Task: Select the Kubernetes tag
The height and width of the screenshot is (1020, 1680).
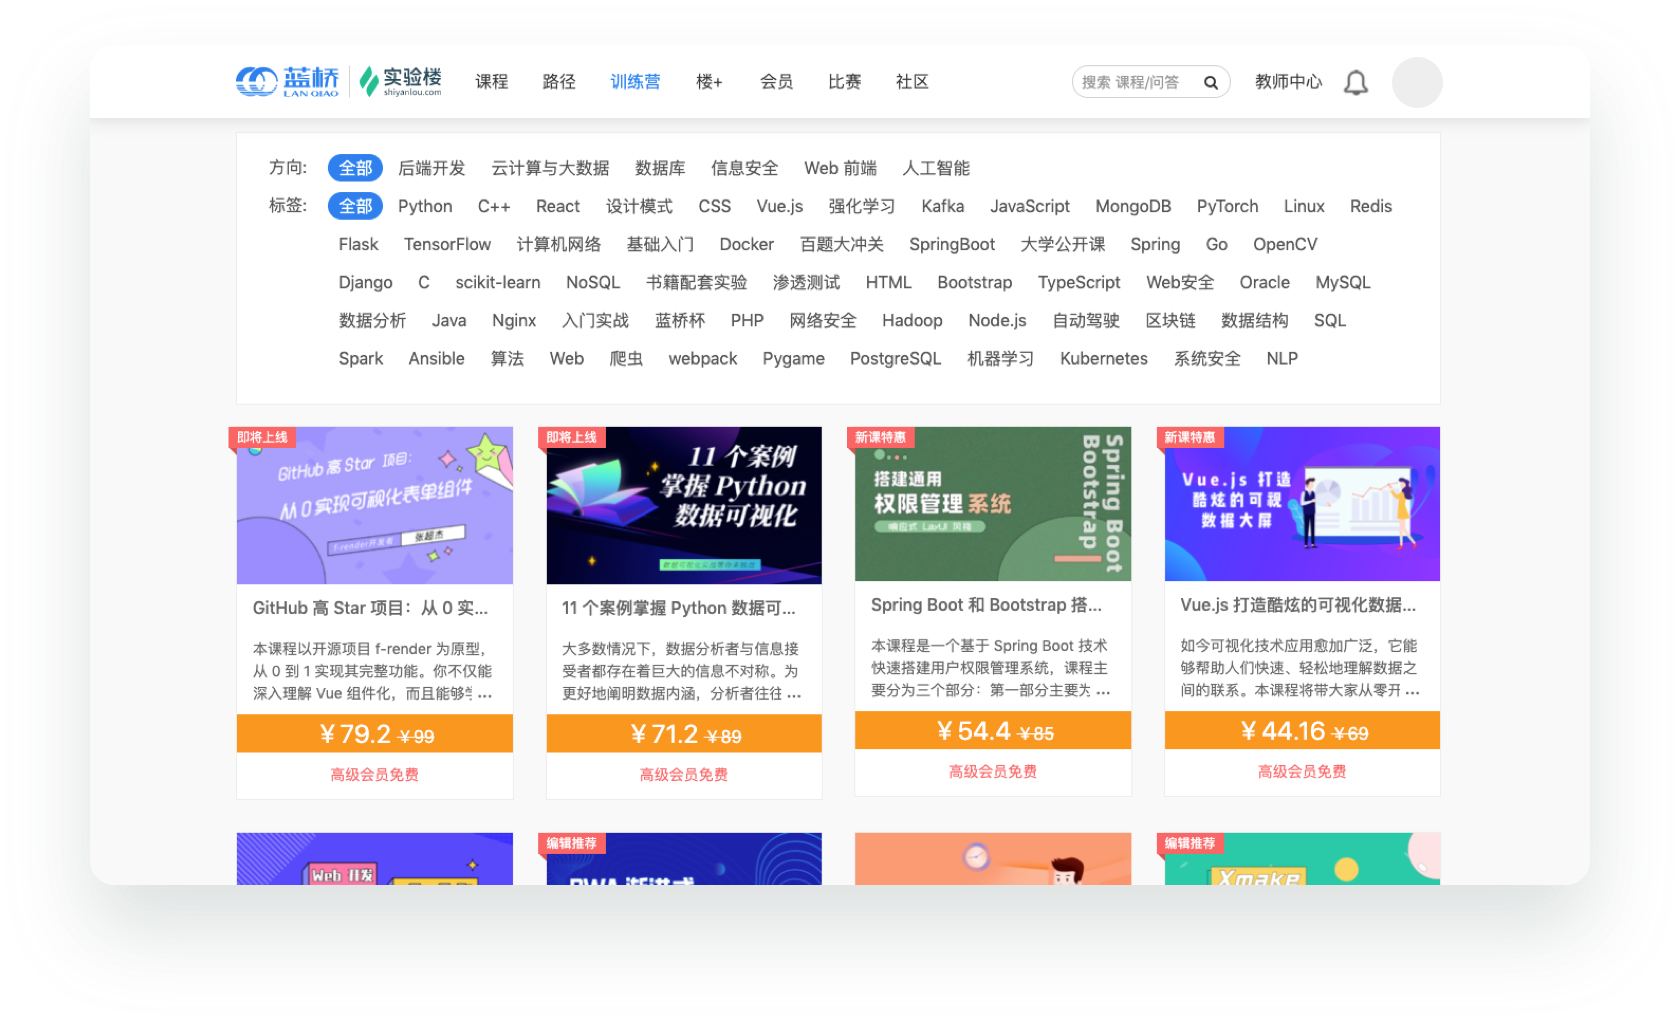Action: [1103, 358]
